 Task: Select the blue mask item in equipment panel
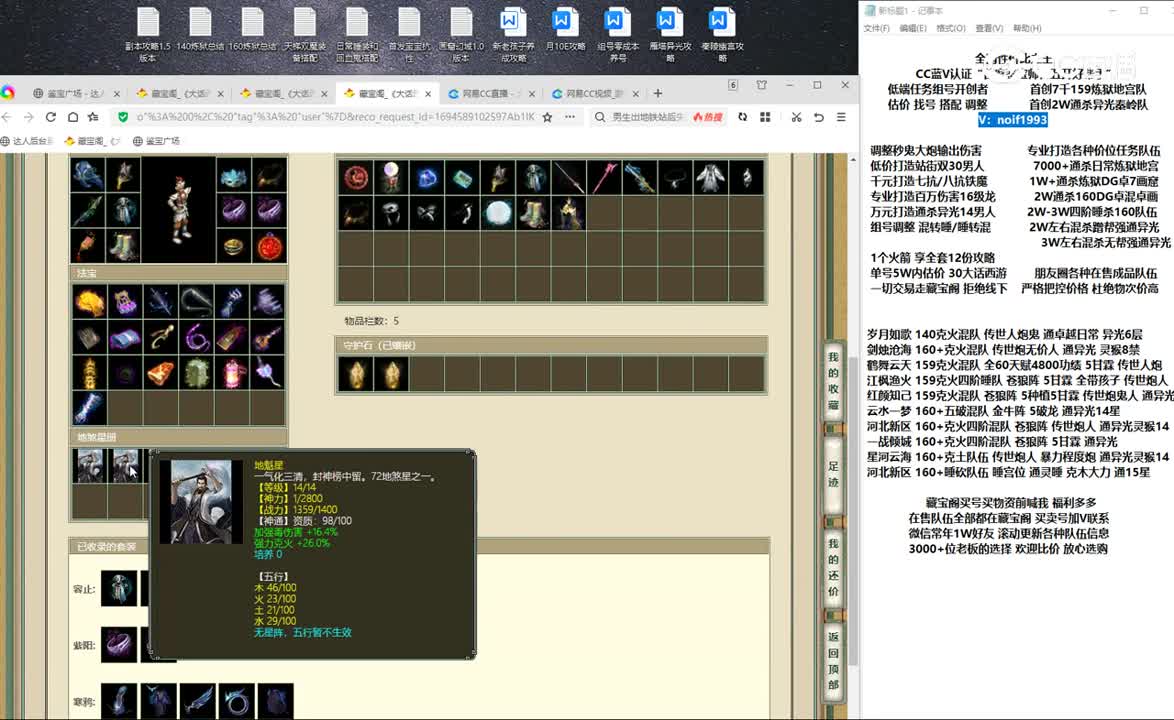[x=234, y=176]
